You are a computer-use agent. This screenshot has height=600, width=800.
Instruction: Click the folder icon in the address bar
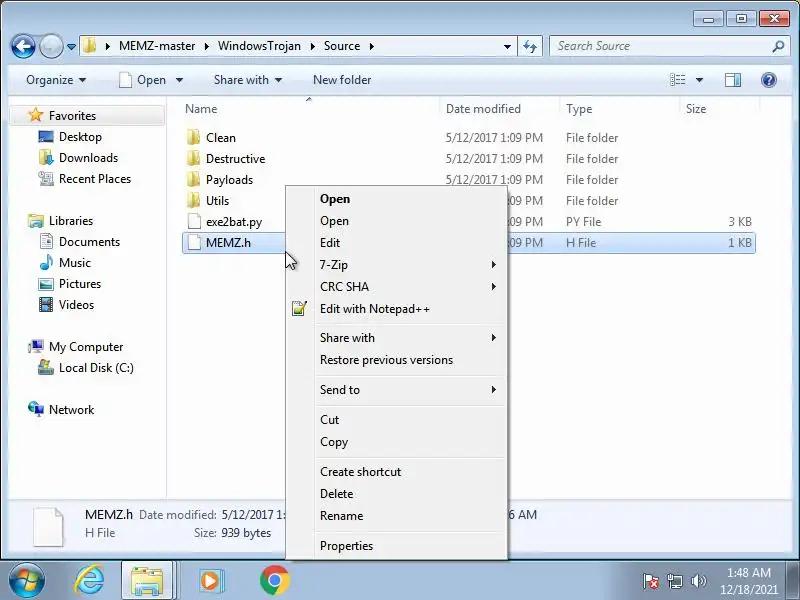[90, 46]
